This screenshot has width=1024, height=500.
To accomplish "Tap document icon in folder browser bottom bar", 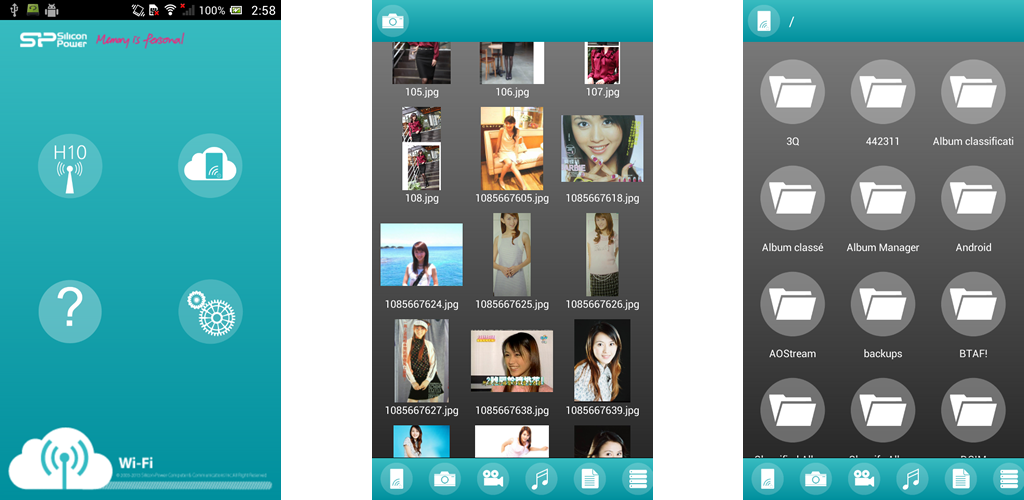I will coord(961,480).
